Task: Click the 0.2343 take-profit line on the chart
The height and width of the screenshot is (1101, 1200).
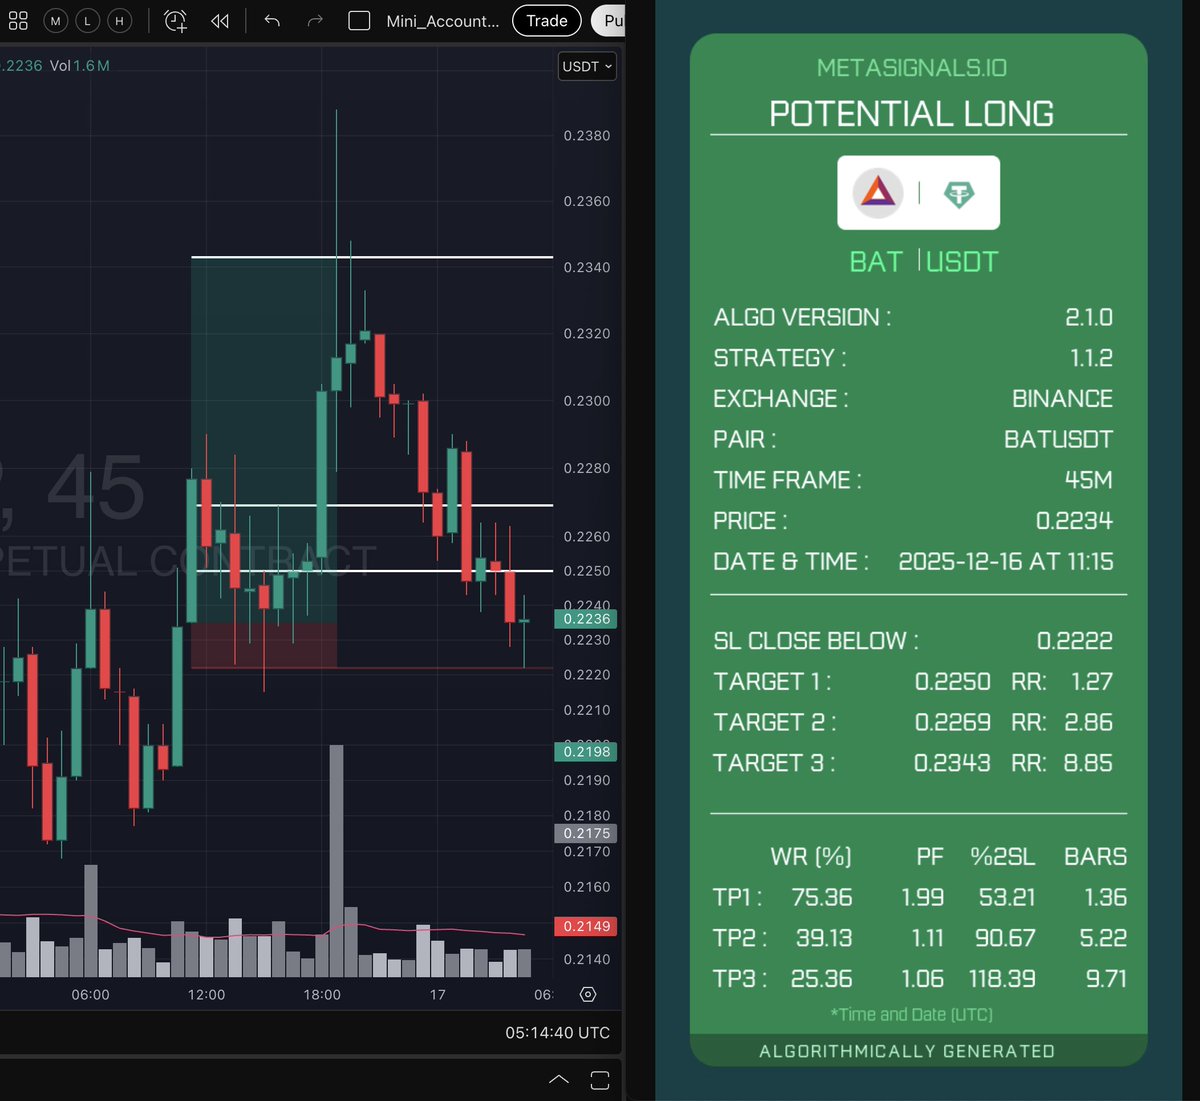Action: tap(372, 258)
